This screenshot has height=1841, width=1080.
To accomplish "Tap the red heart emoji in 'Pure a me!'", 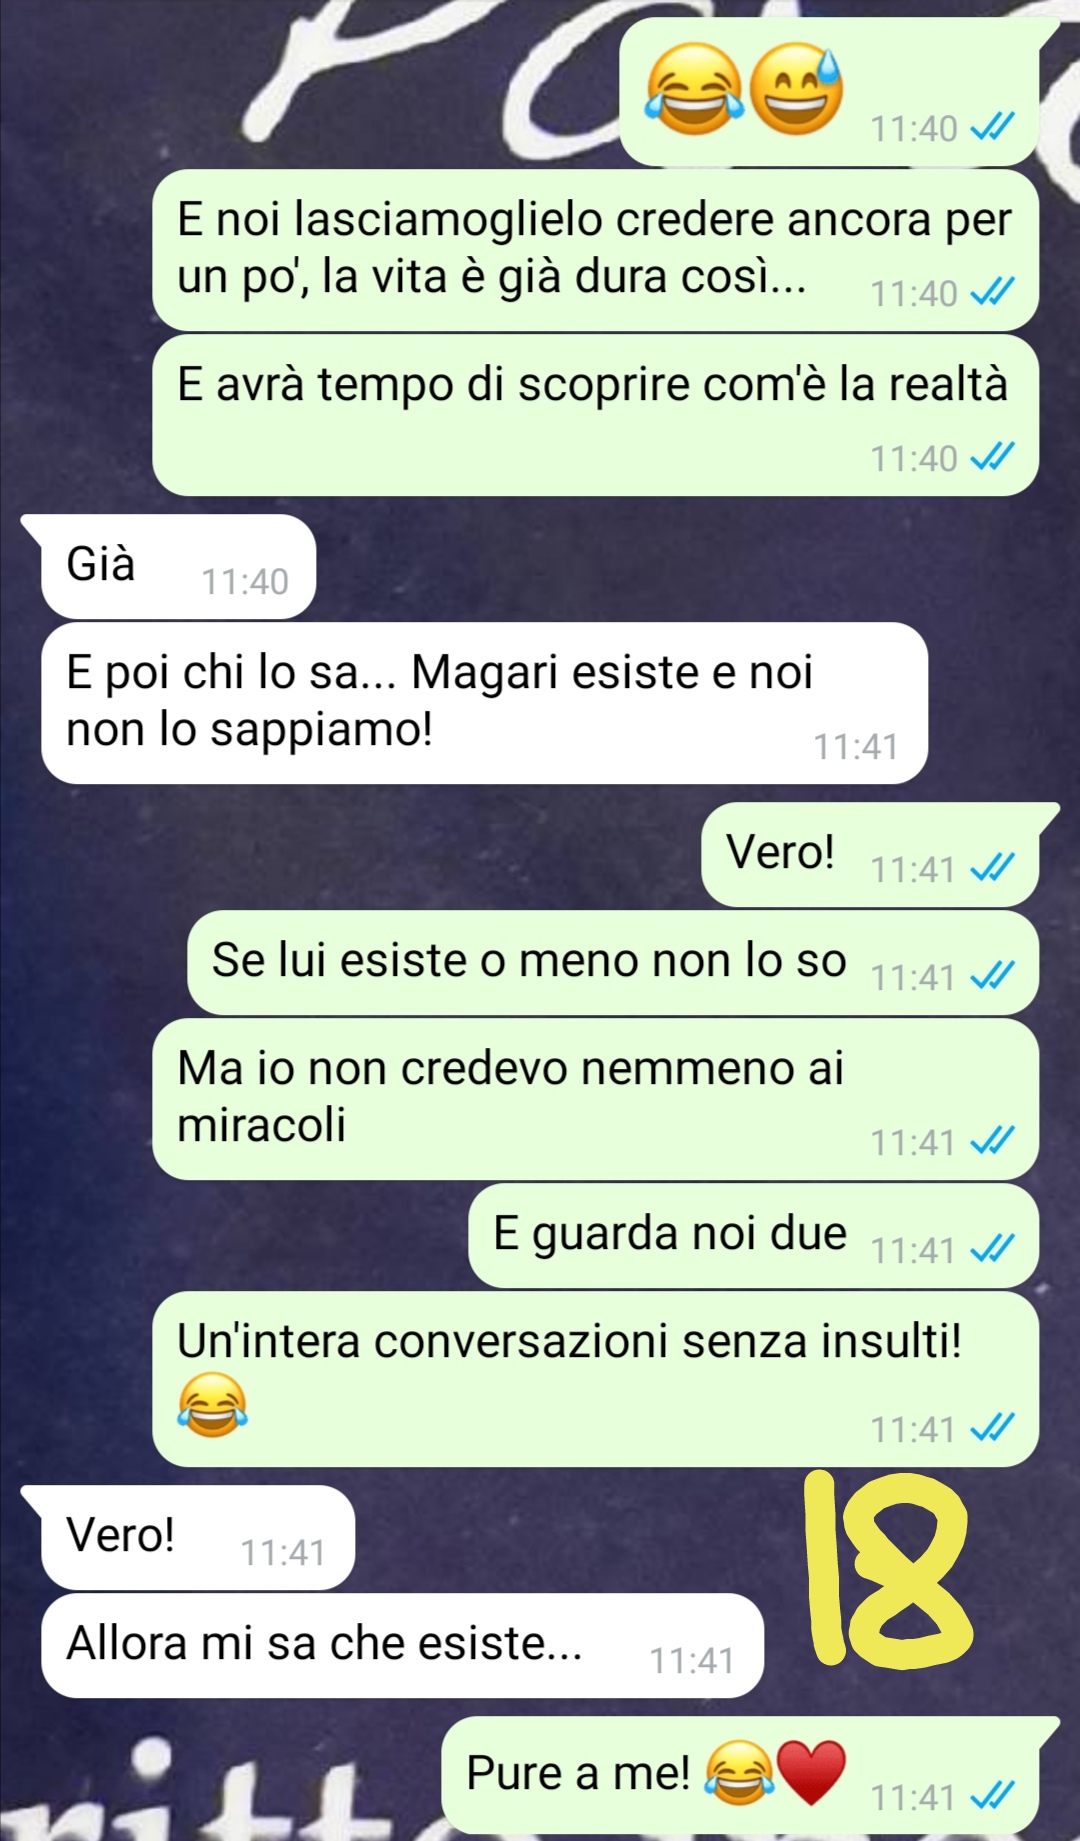I will click(811, 1772).
